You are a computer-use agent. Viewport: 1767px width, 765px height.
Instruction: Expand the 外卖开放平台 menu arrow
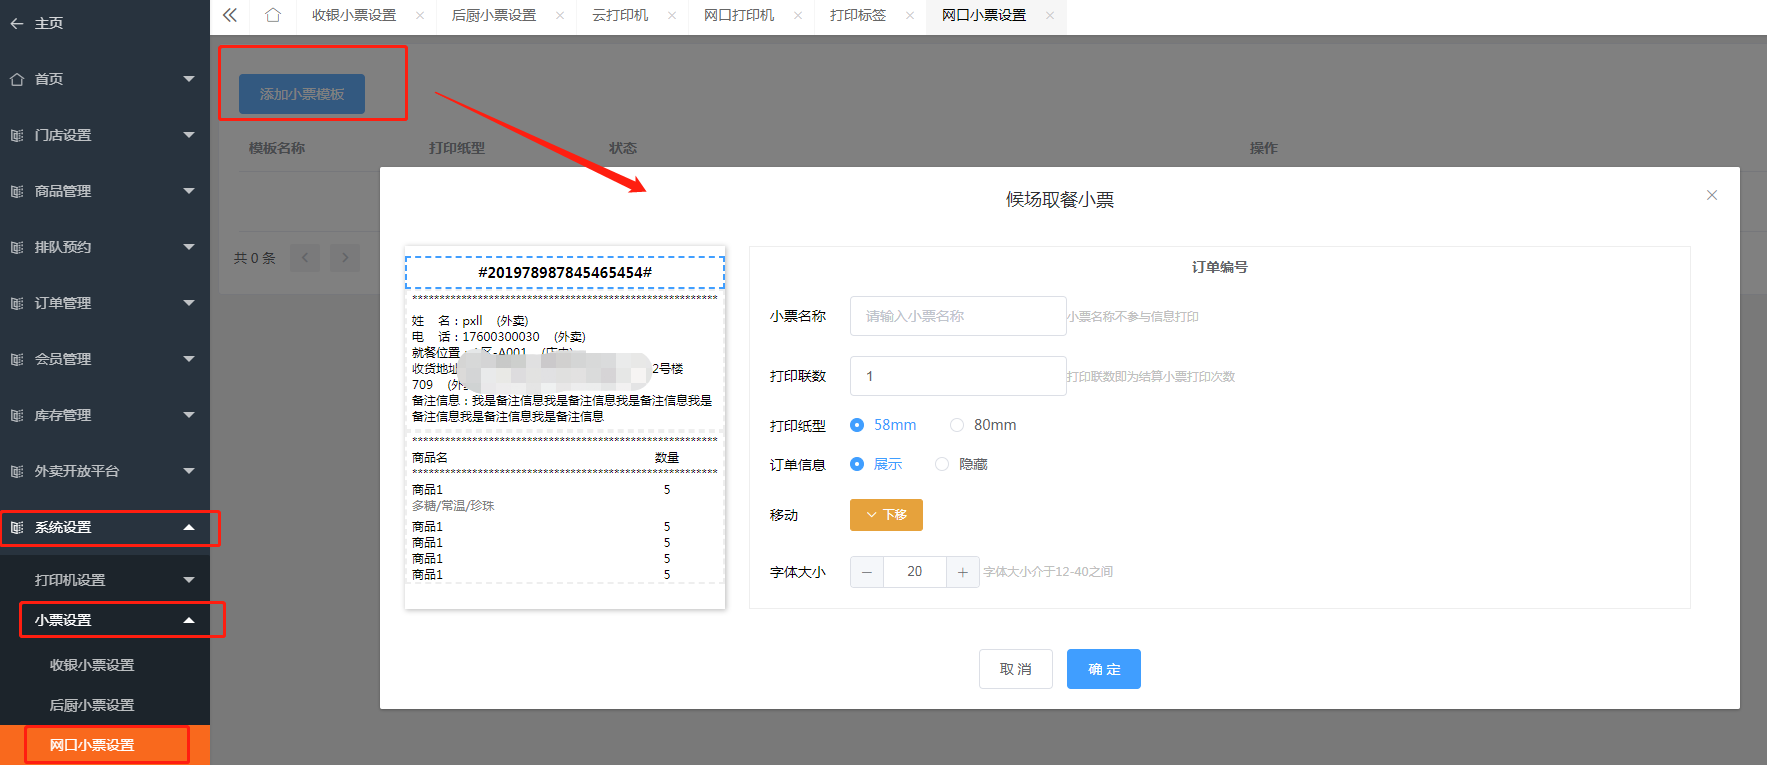coord(189,471)
